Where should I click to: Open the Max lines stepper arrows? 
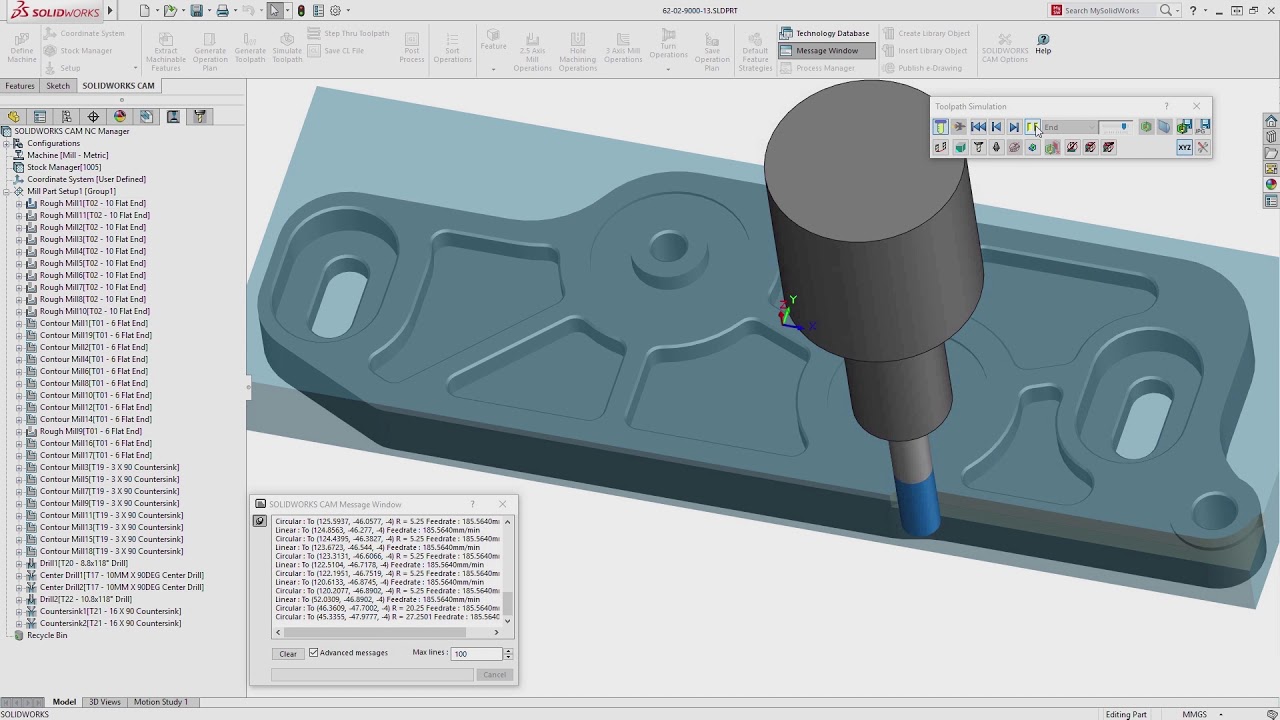click(508, 653)
